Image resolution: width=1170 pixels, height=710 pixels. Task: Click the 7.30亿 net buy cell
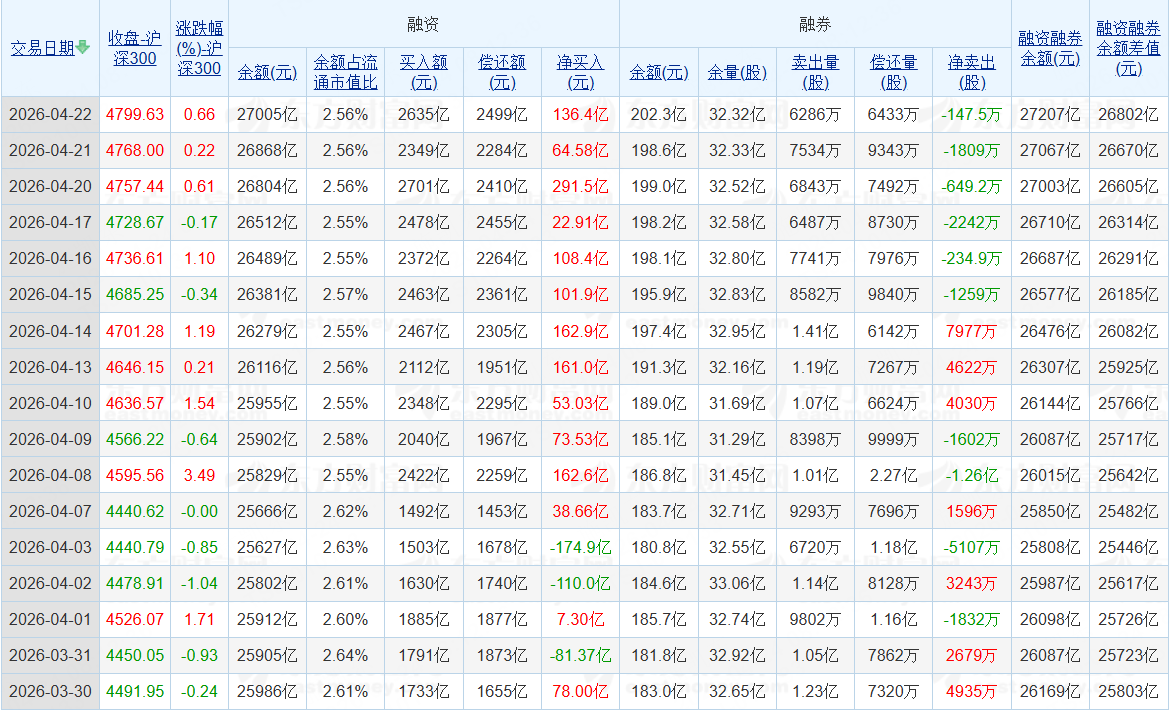point(581,619)
